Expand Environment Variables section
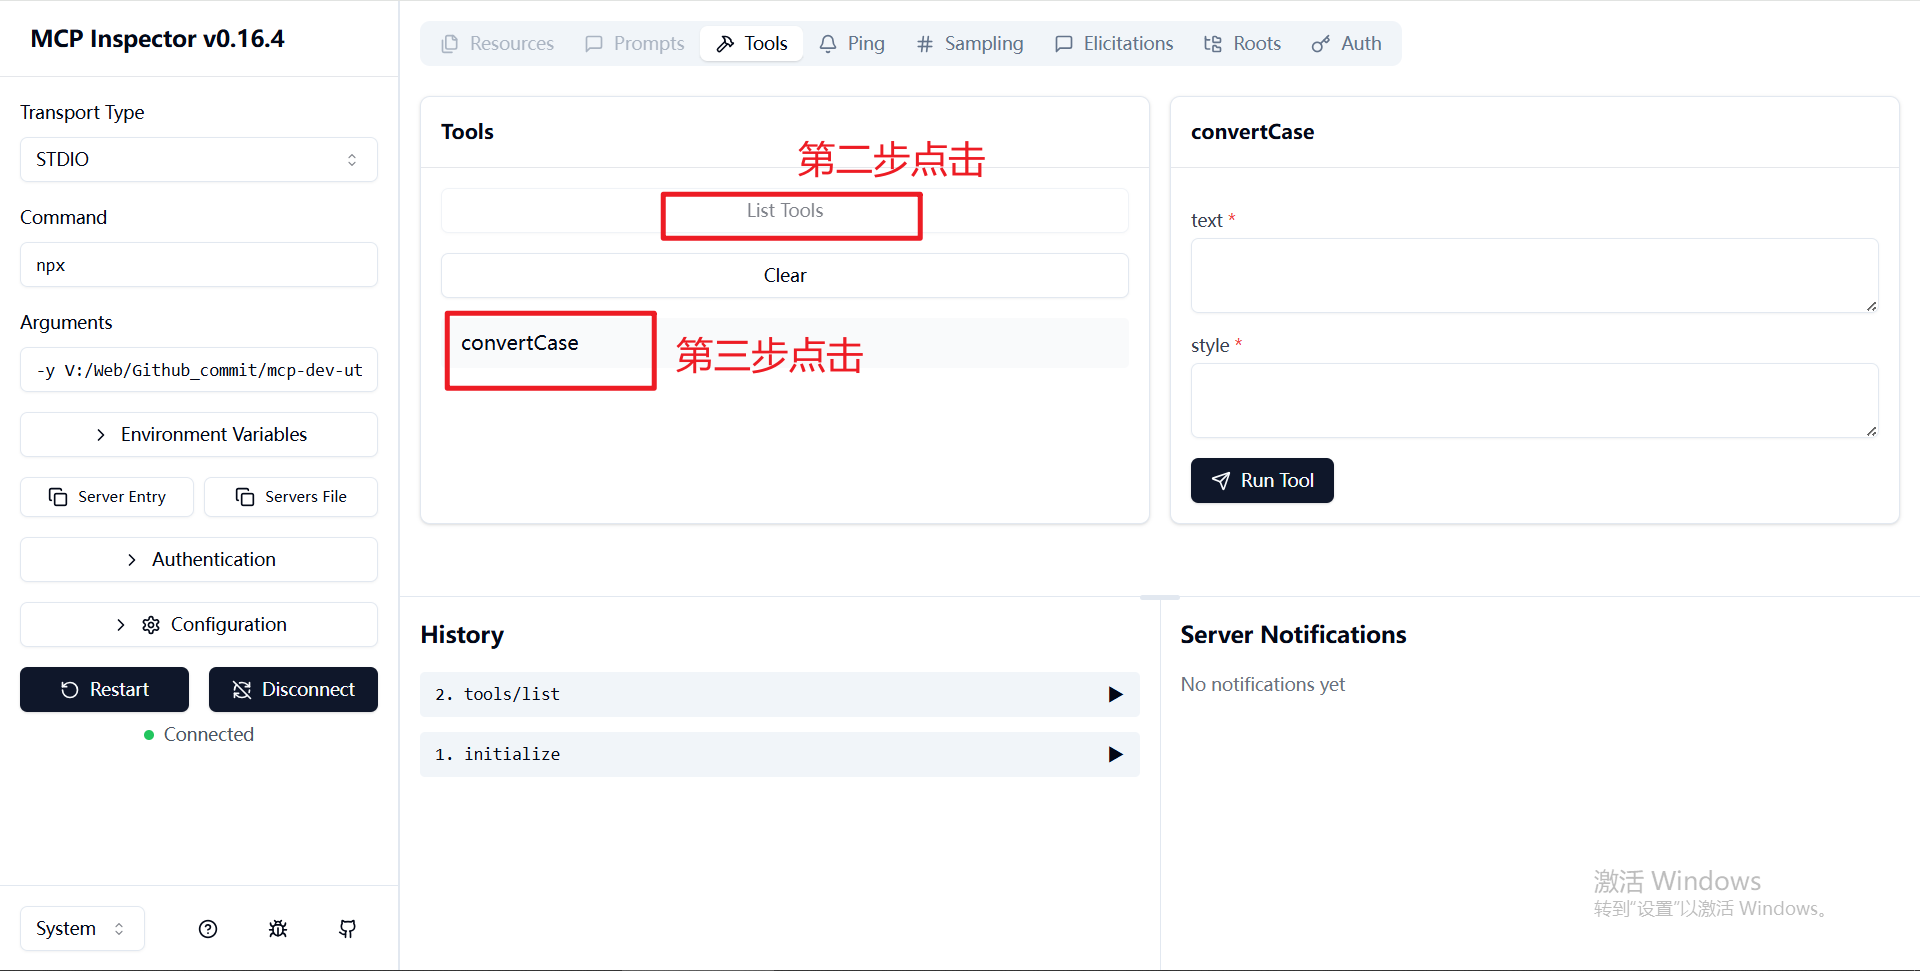The width and height of the screenshot is (1920, 971). pos(199,434)
